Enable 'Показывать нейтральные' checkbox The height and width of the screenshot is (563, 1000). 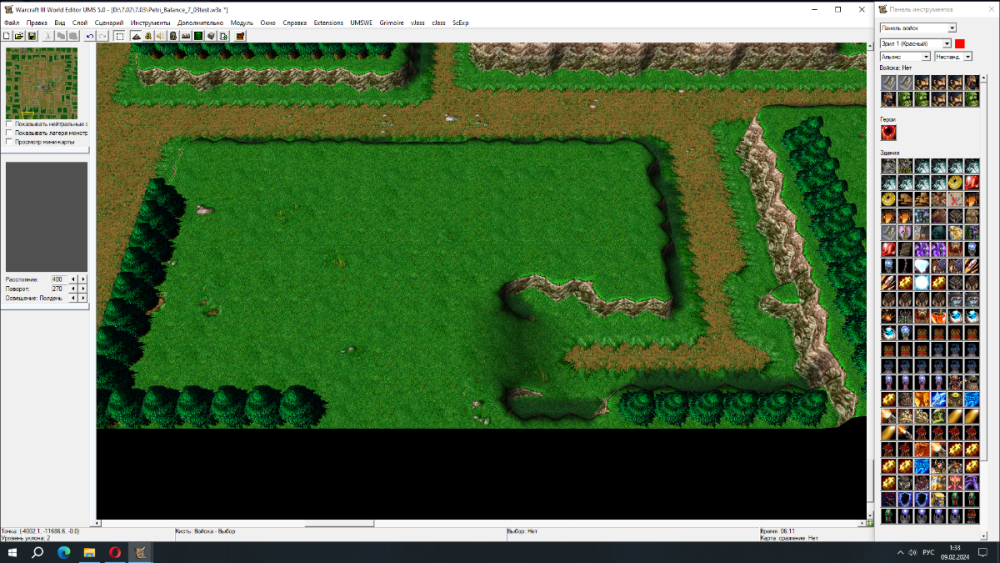click(x=9, y=124)
